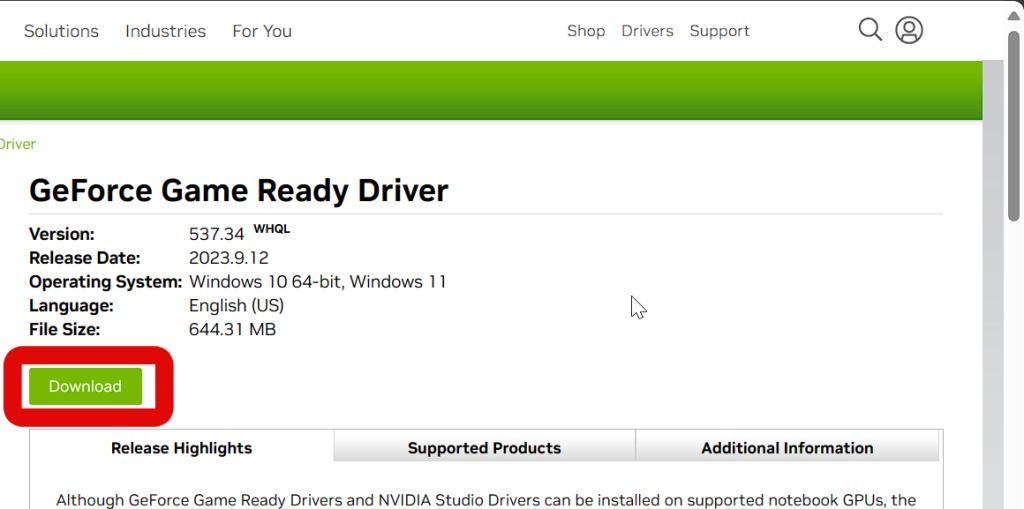This screenshot has height=509, width=1024.
Task: Click the Version: label
Action: pyautogui.click(x=62, y=234)
